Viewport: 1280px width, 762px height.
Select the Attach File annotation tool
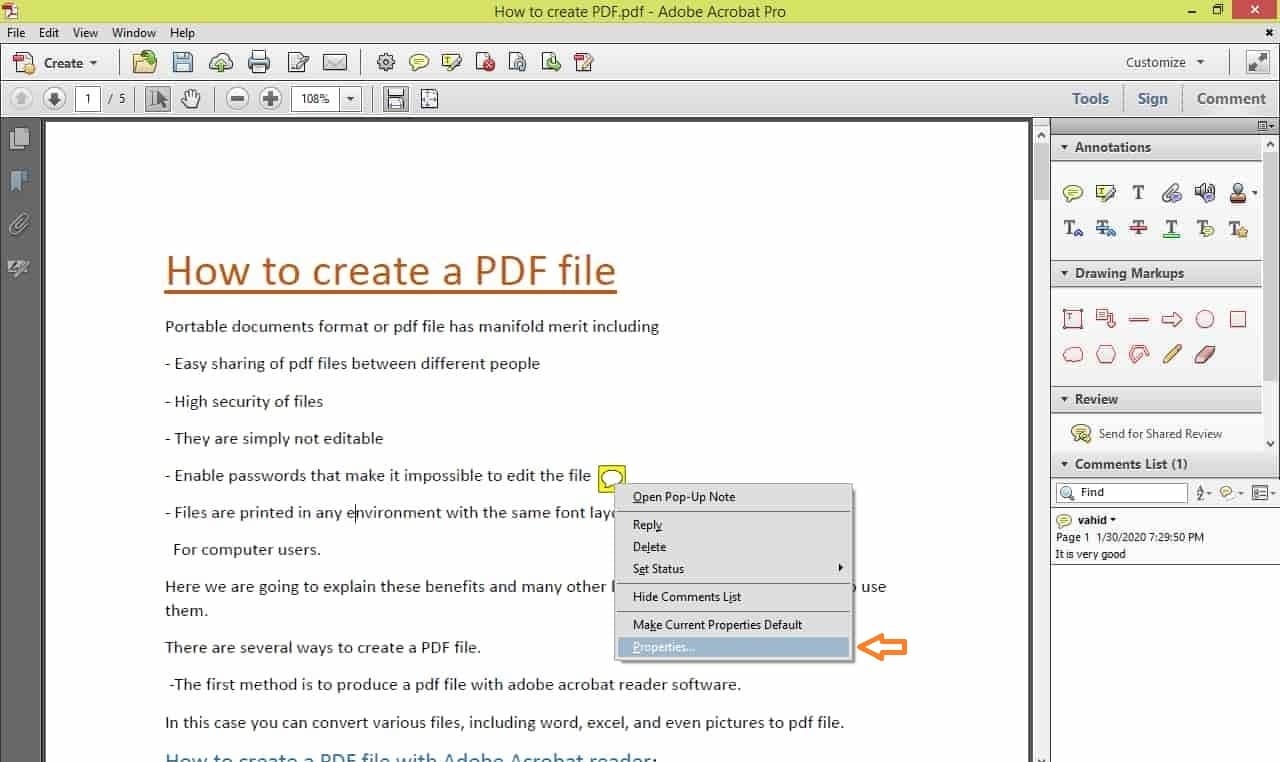click(x=1170, y=192)
